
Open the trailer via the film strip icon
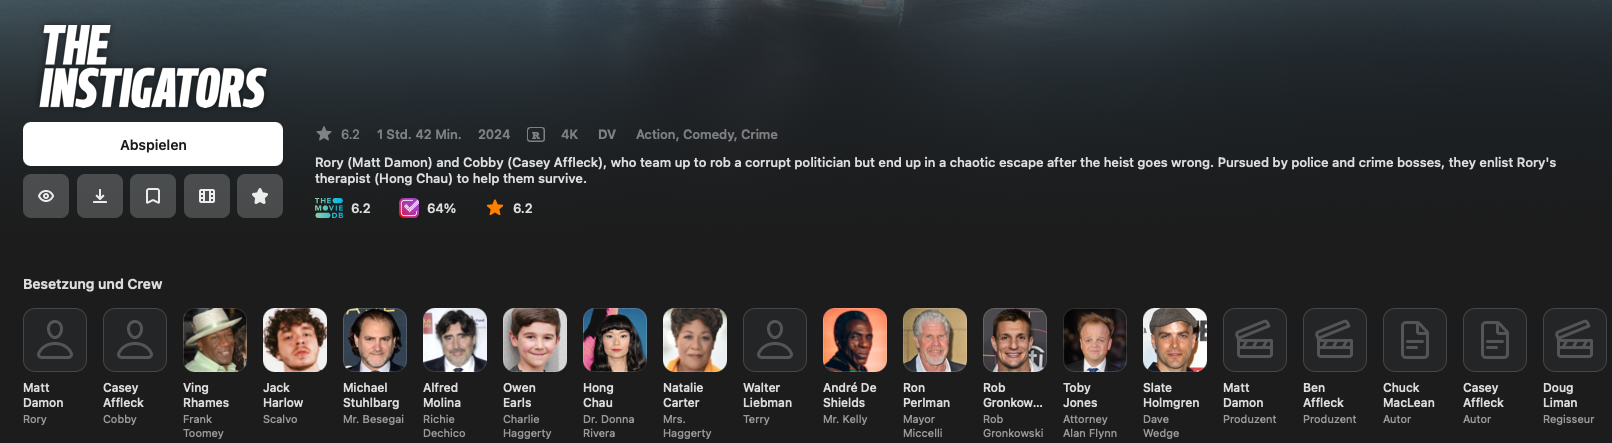207,196
